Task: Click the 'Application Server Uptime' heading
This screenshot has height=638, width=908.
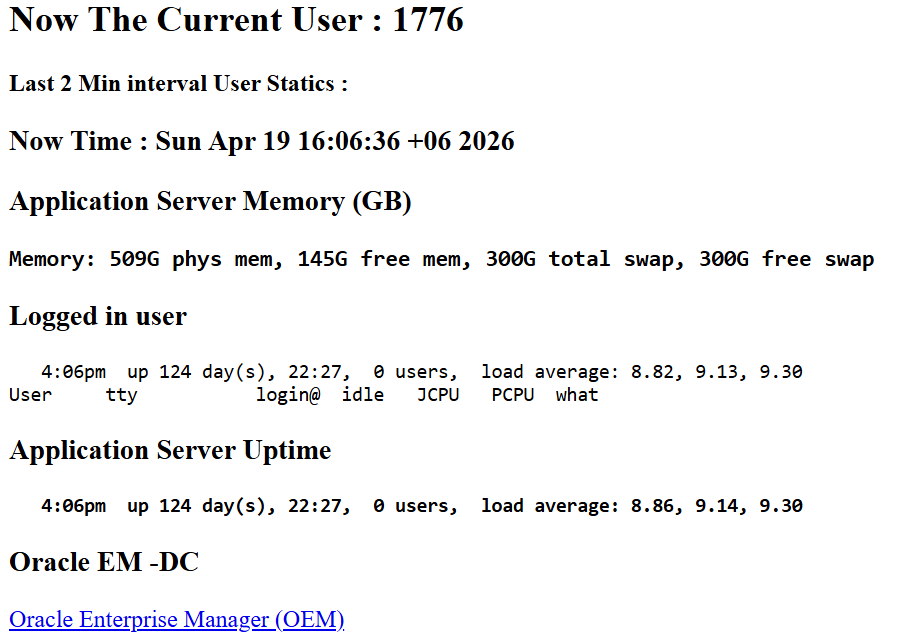Action: (x=170, y=450)
